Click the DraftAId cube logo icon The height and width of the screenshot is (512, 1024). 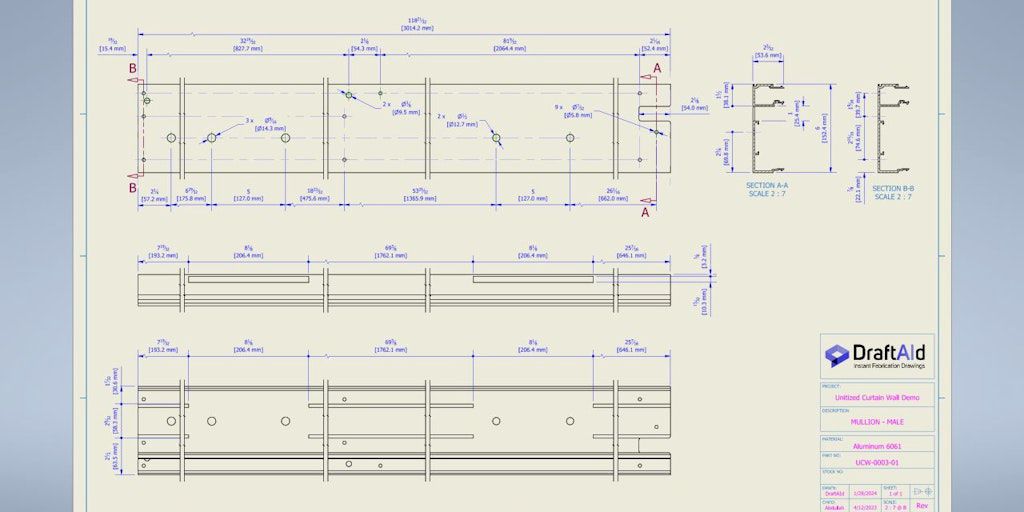[x=837, y=355]
